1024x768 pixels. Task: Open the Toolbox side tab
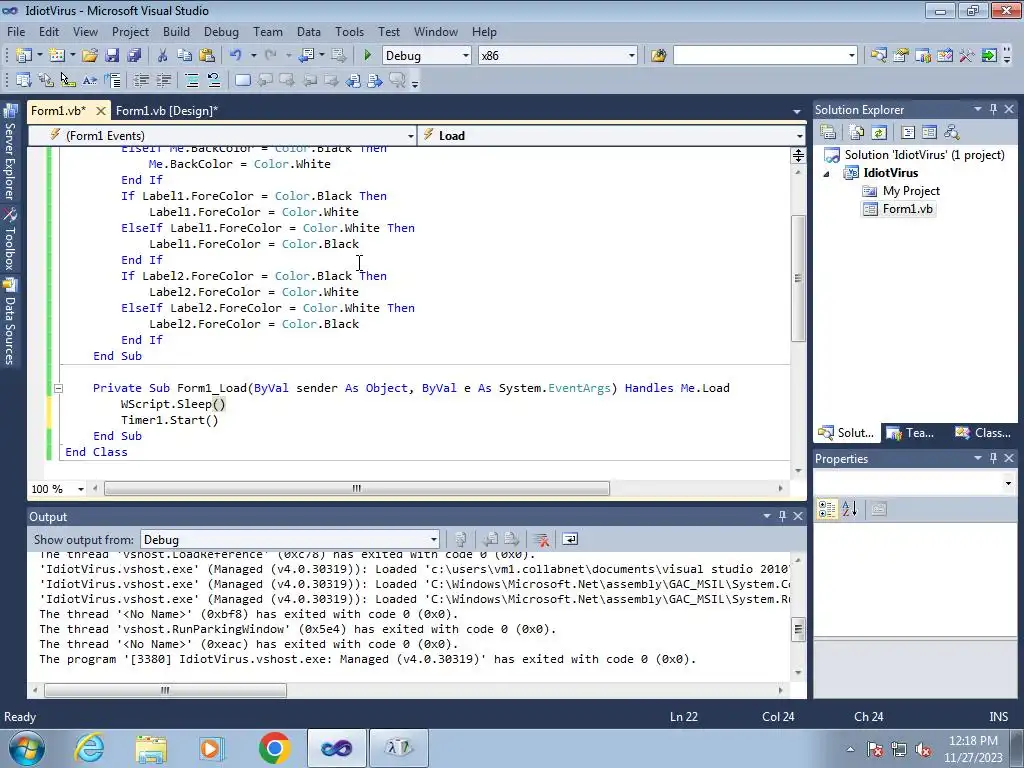click(10, 239)
